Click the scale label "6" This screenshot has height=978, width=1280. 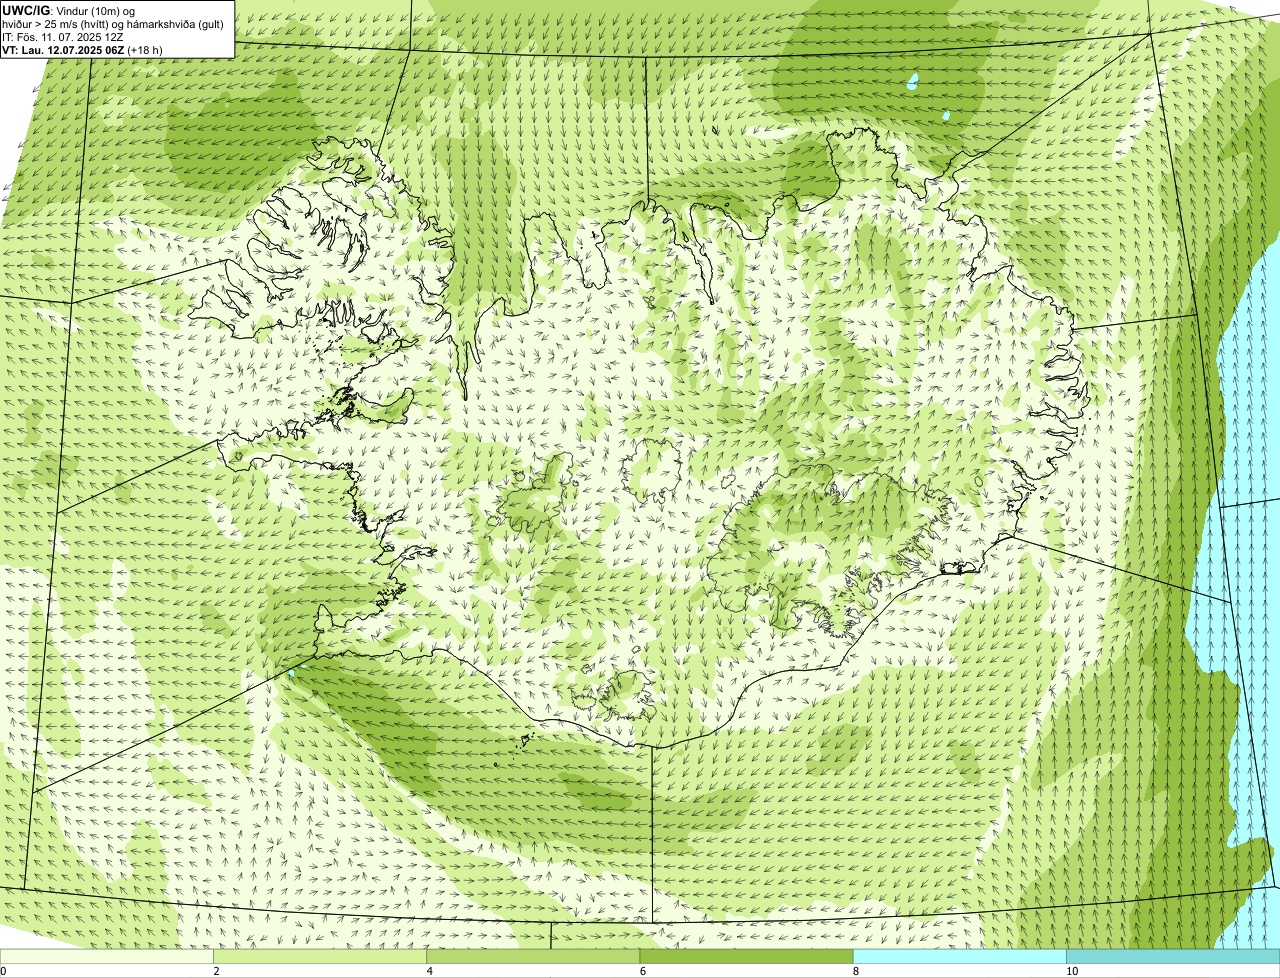click(x=643, y=971)
